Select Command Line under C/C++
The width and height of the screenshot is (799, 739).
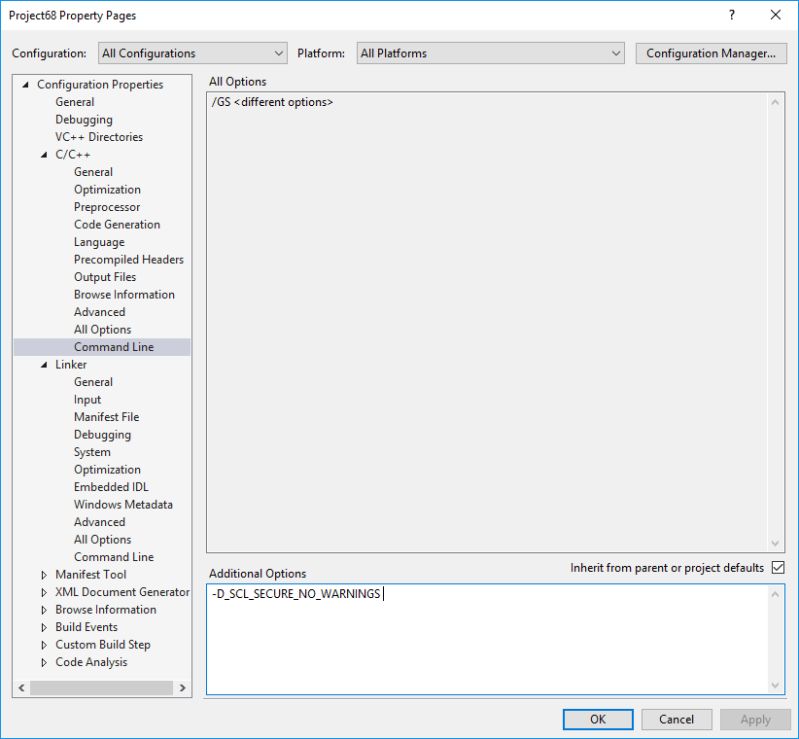[x=114, y=347]
